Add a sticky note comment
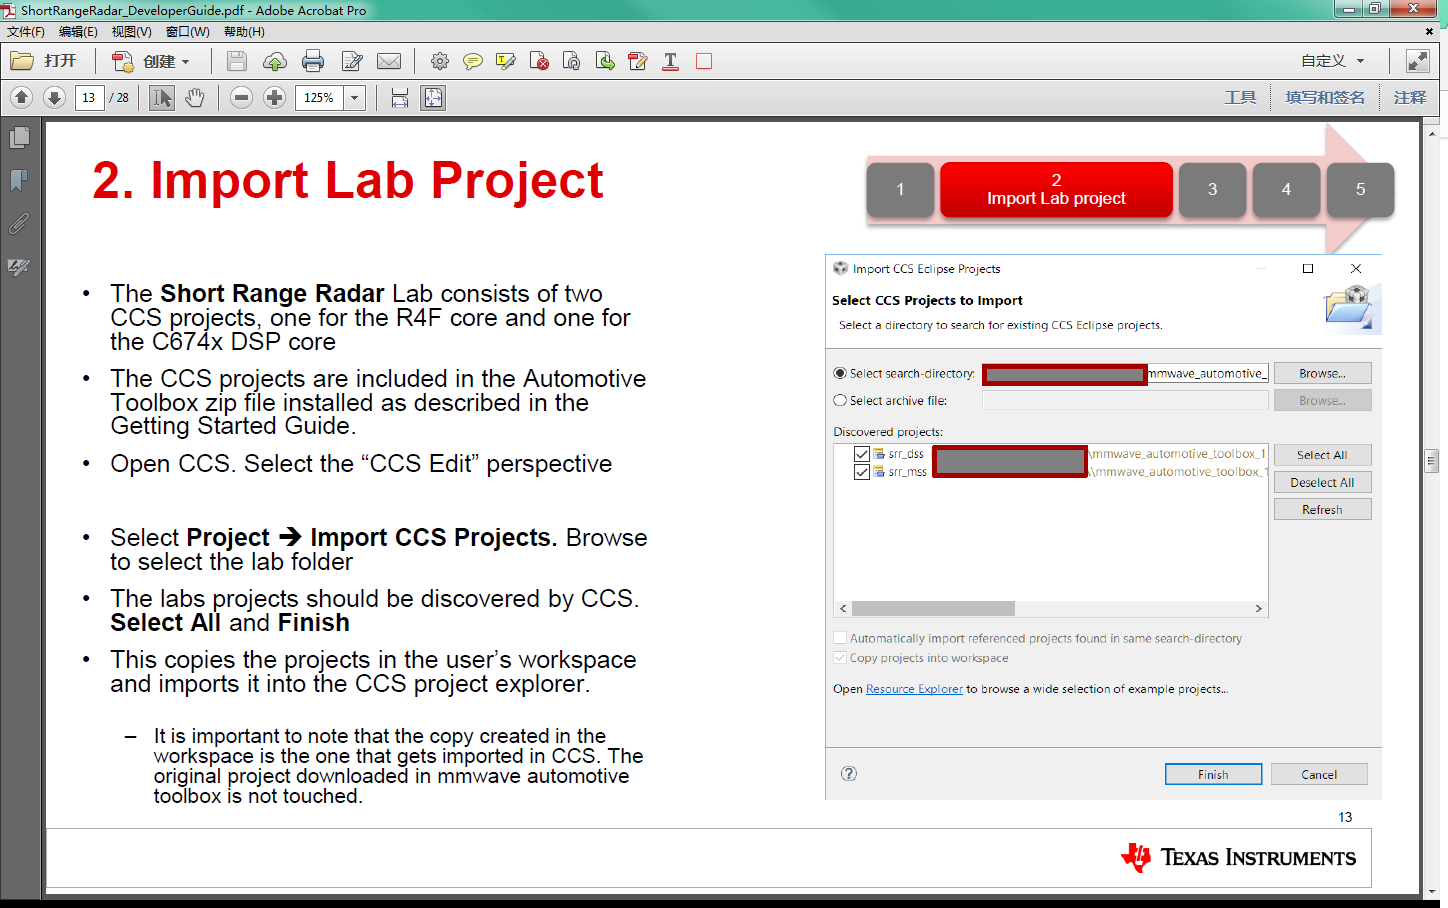The height and width of the screenshot is (908, 1448). pos(473,61)
